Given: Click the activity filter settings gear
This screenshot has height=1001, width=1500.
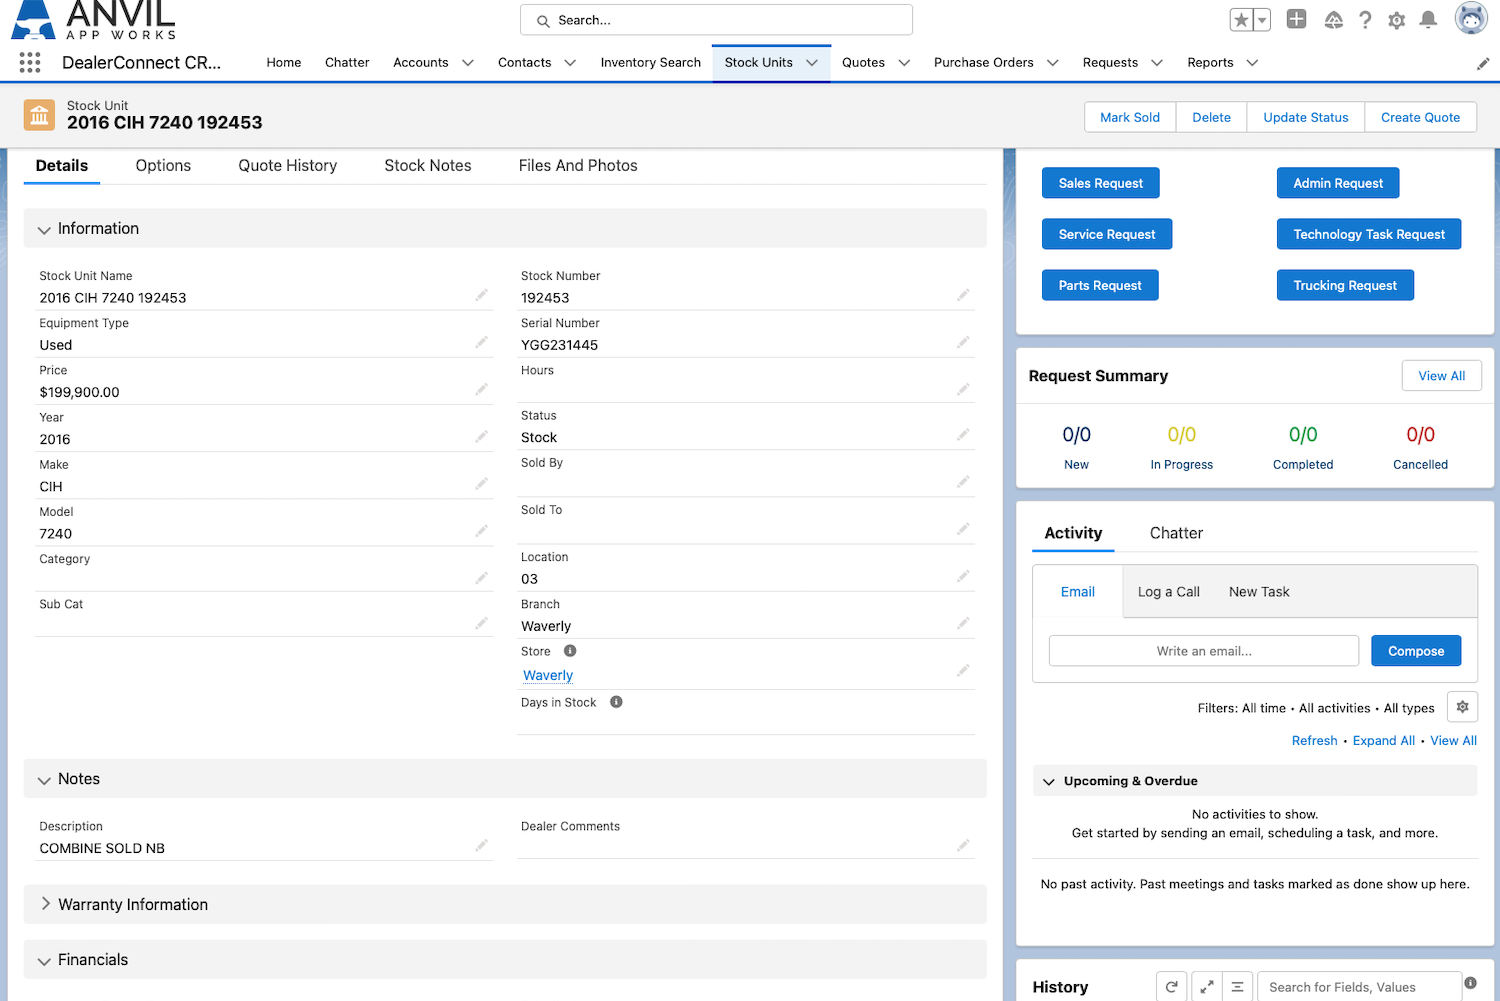Looking at the screenshot, I should coord(1462,707).
